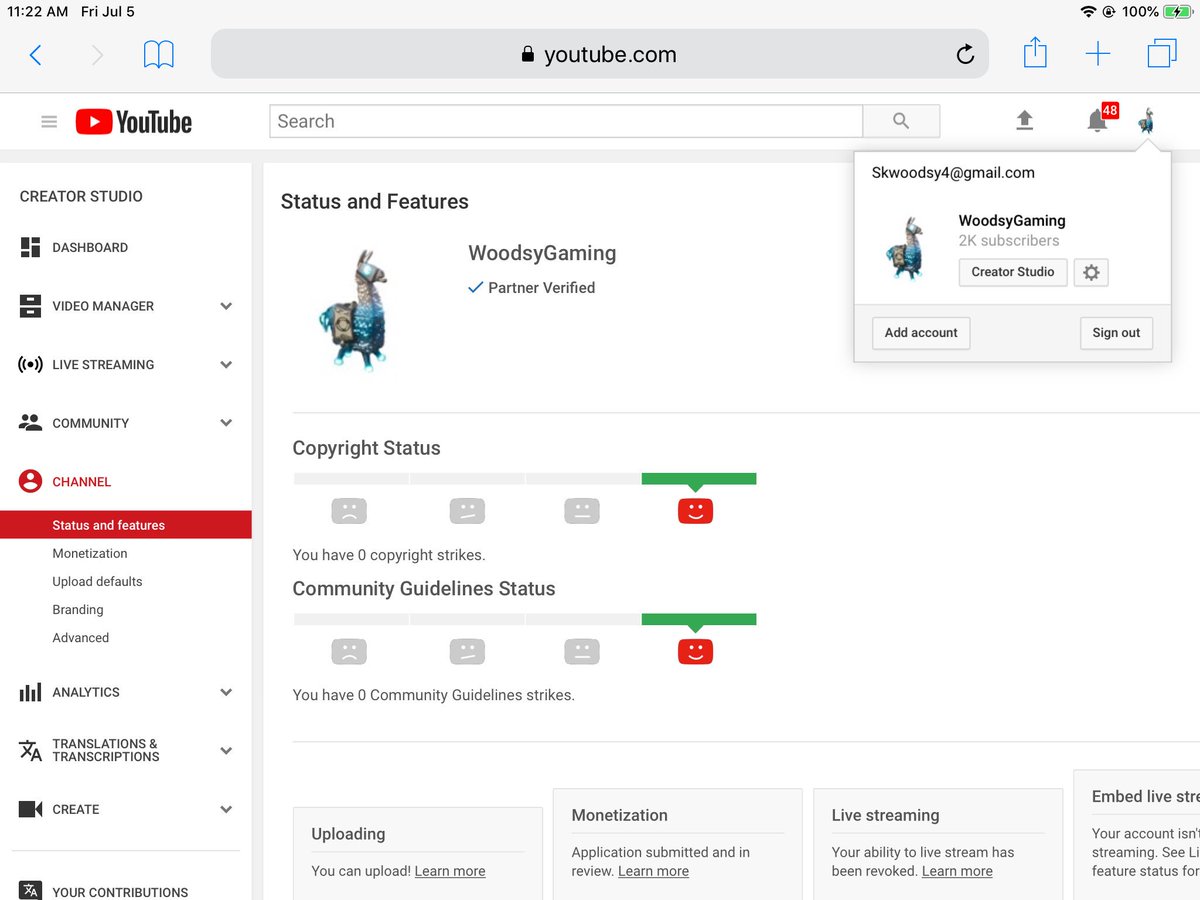The height and width of the screenshot is (900, 1200).
Task: Click the red smiley under Copyright Status
Action: point(695,511)
